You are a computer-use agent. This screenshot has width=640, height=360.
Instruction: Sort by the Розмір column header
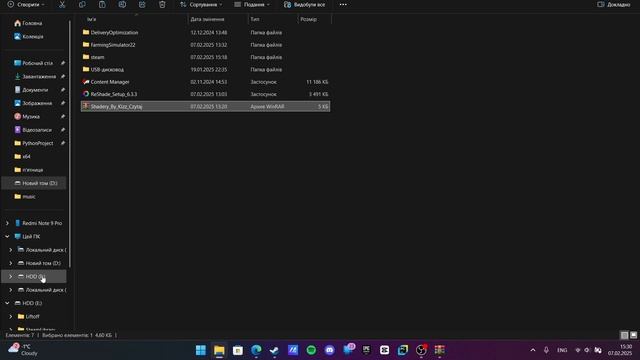pos(309,19)
